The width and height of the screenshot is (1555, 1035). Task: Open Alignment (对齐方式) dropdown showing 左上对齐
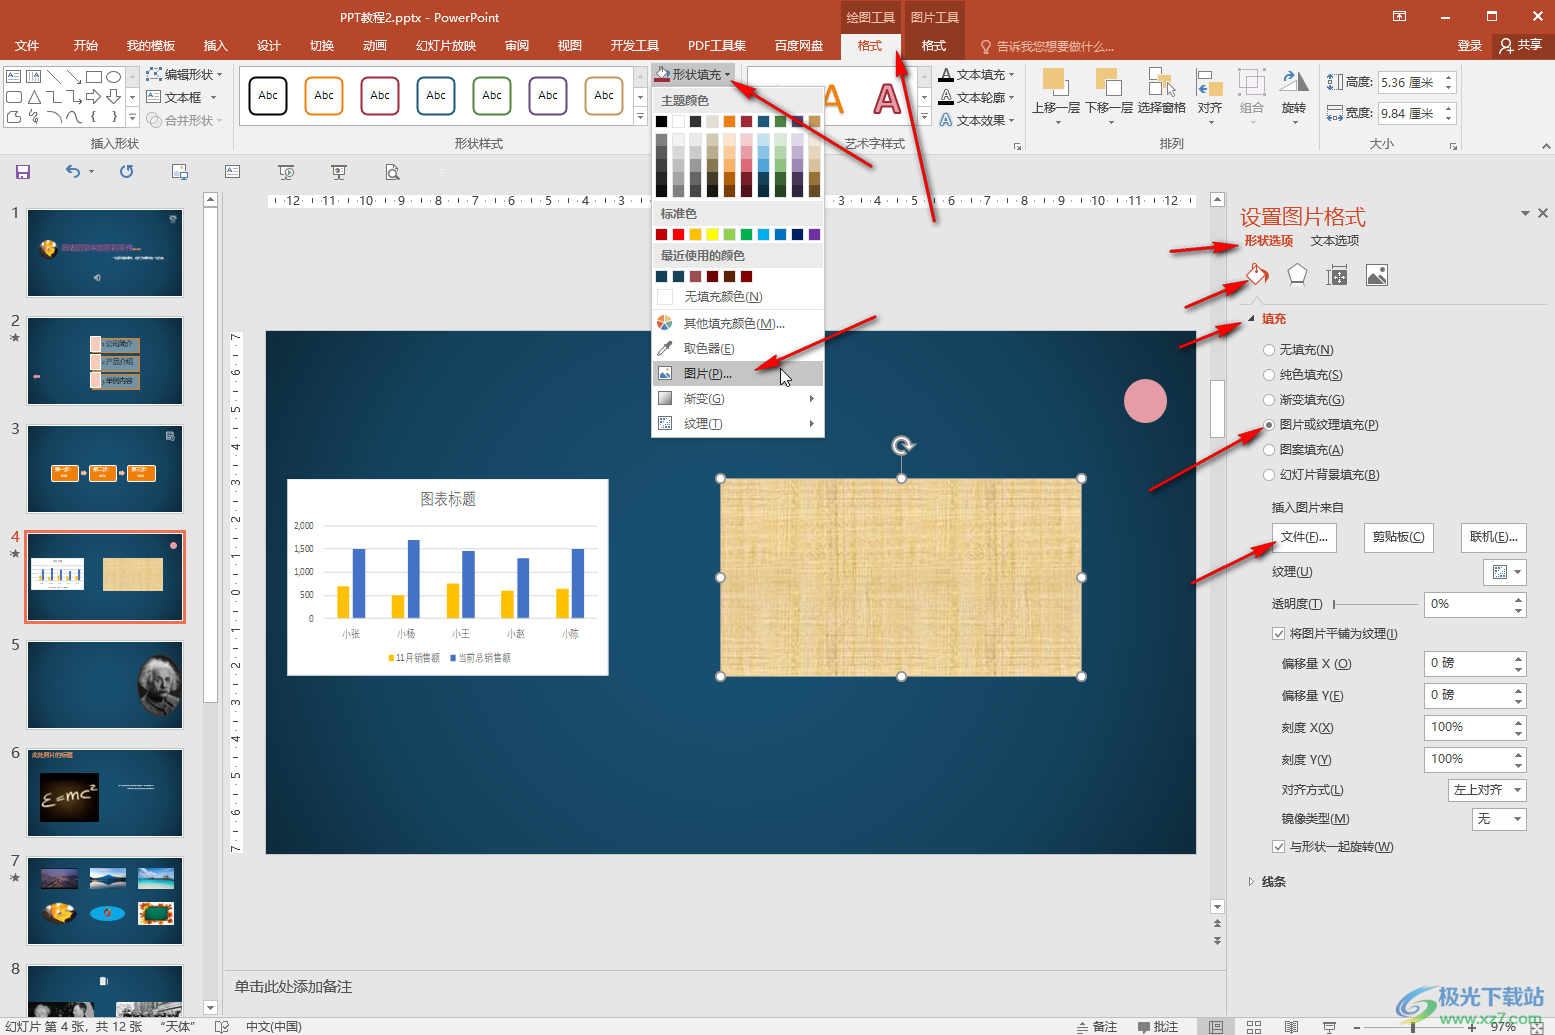click(x=1487, y=790)
